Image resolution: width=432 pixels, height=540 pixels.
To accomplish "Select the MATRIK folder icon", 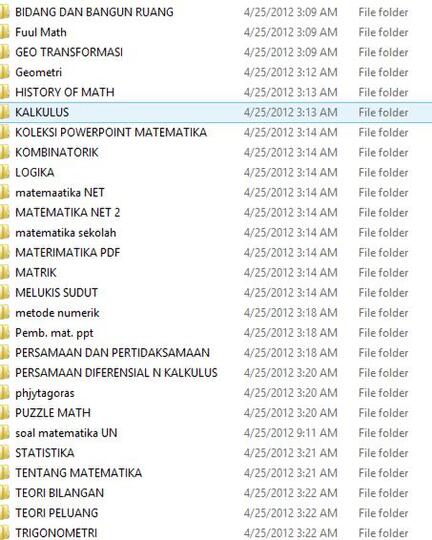I will [4, 273].
